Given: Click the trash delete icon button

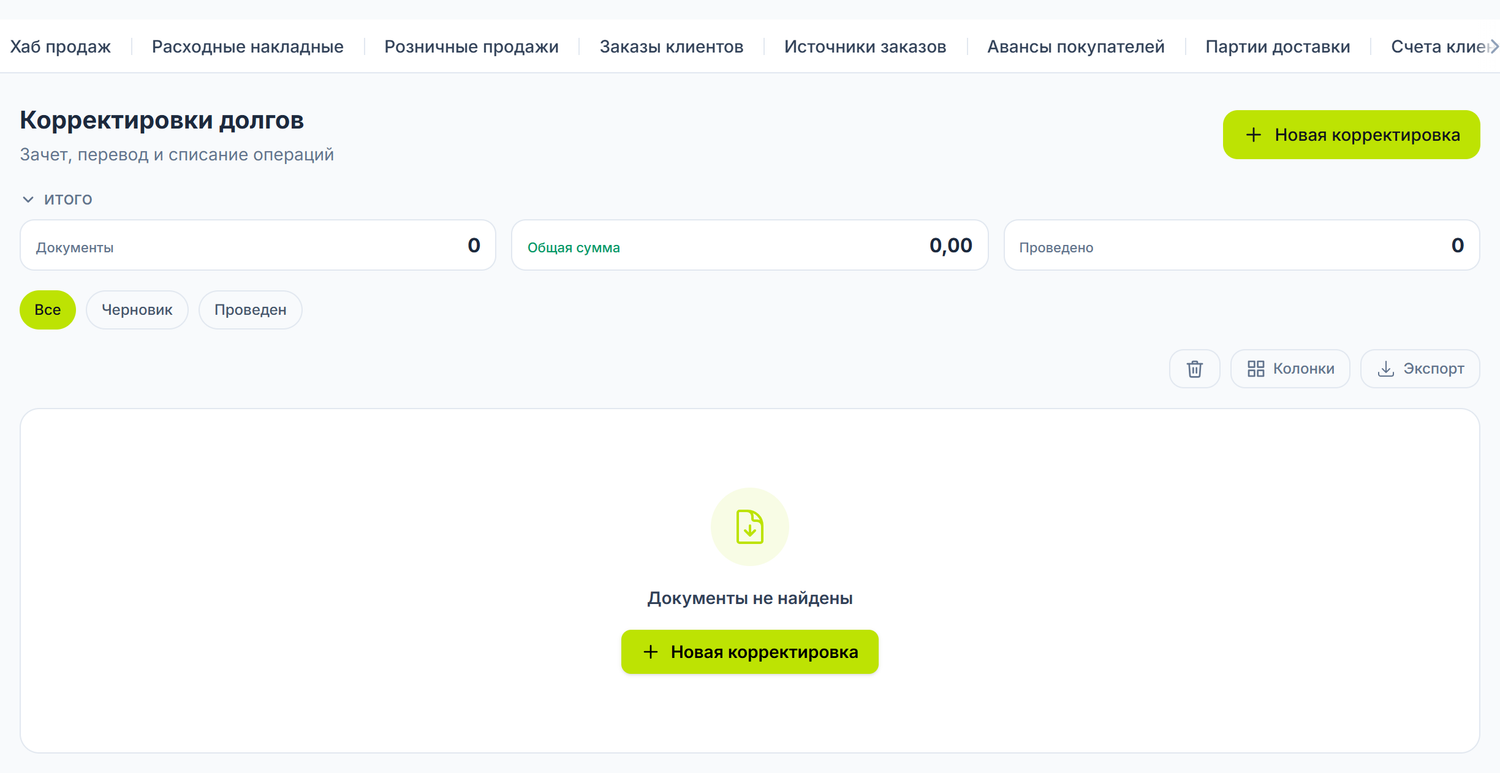Looking at the screenshot, I should [x=1194, y=369].
